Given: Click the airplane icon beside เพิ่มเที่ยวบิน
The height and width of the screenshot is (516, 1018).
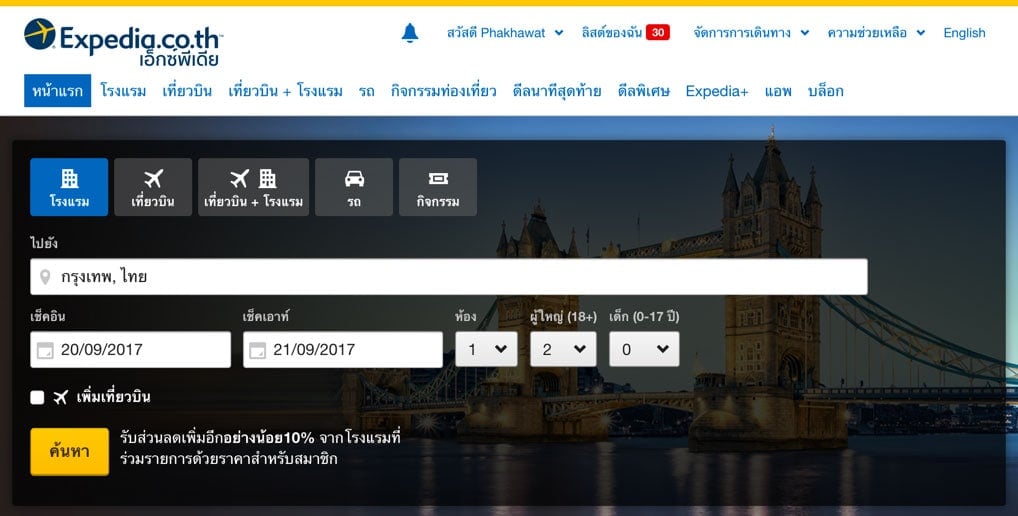Looking at the screenshot, I should pyautogui.click(x=60, y=397).
